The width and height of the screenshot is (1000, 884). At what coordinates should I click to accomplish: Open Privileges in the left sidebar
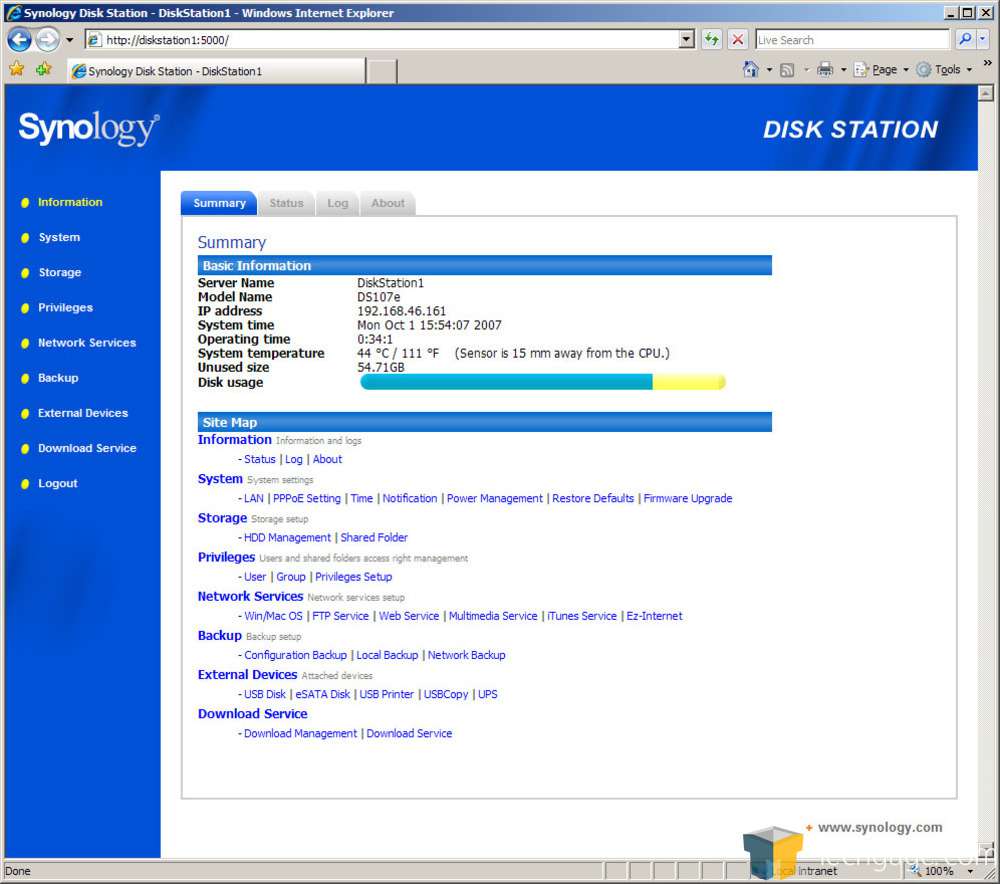(x=66, y=307)
